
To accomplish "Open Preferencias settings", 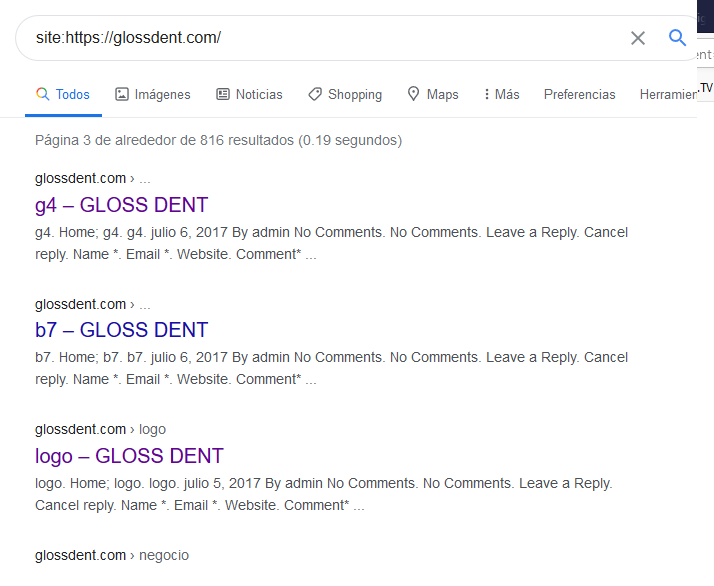I will pos(579,94).
